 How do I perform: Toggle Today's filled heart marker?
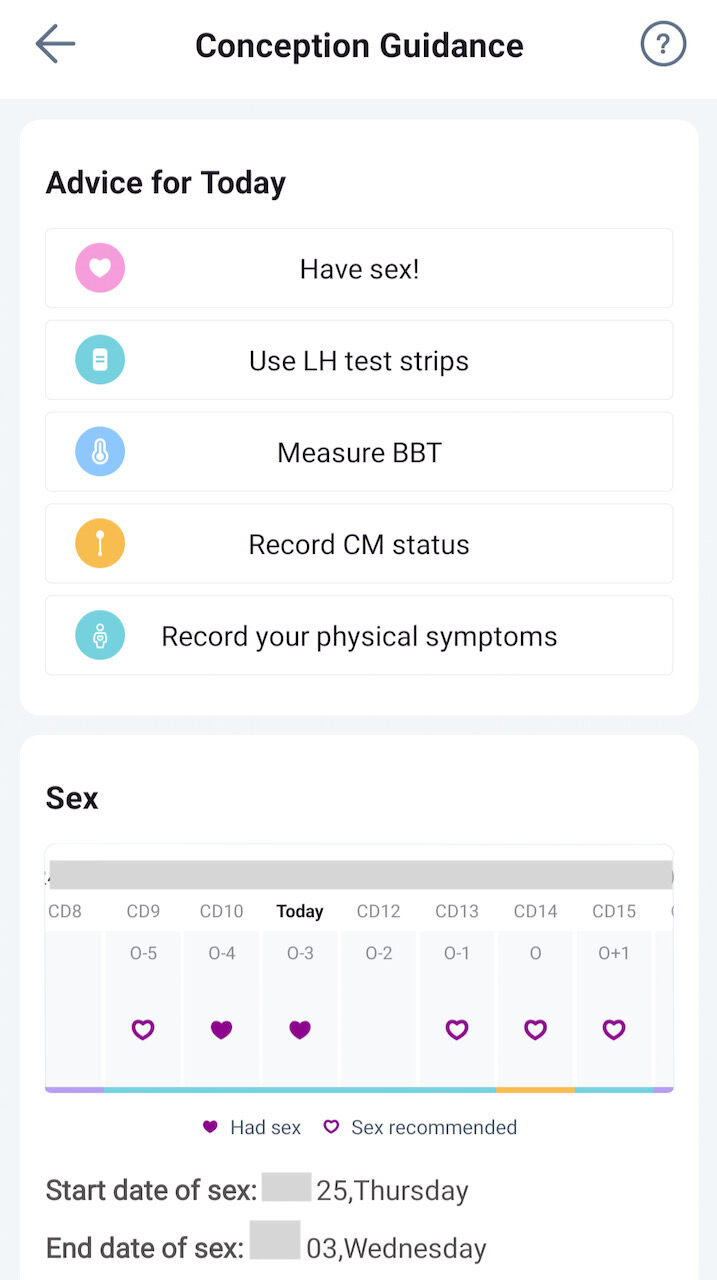[x=300, y=1029]
